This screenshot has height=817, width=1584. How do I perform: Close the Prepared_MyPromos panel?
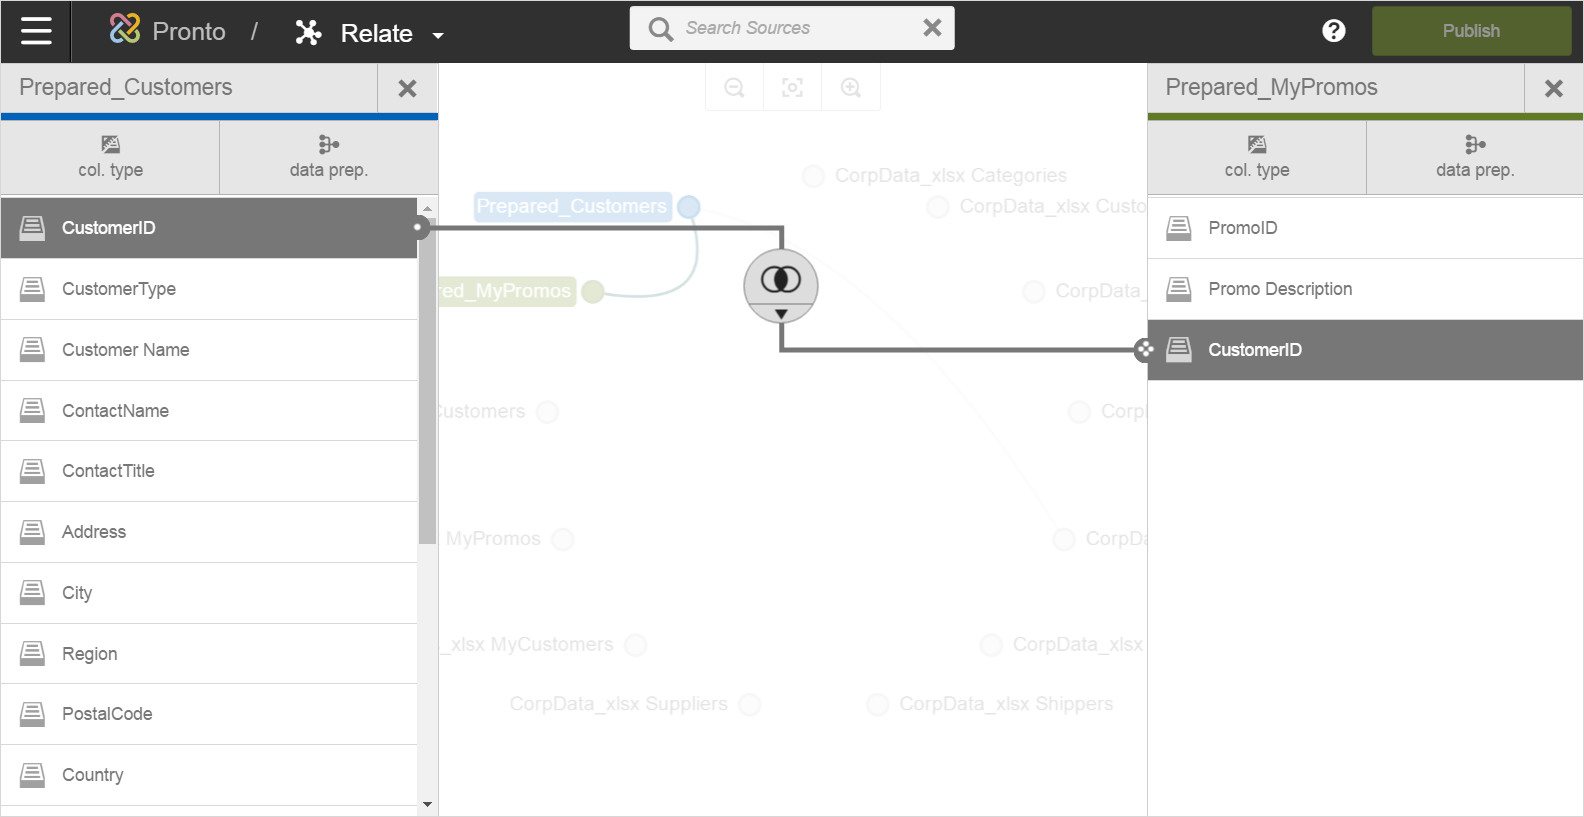pos(1553,89)
